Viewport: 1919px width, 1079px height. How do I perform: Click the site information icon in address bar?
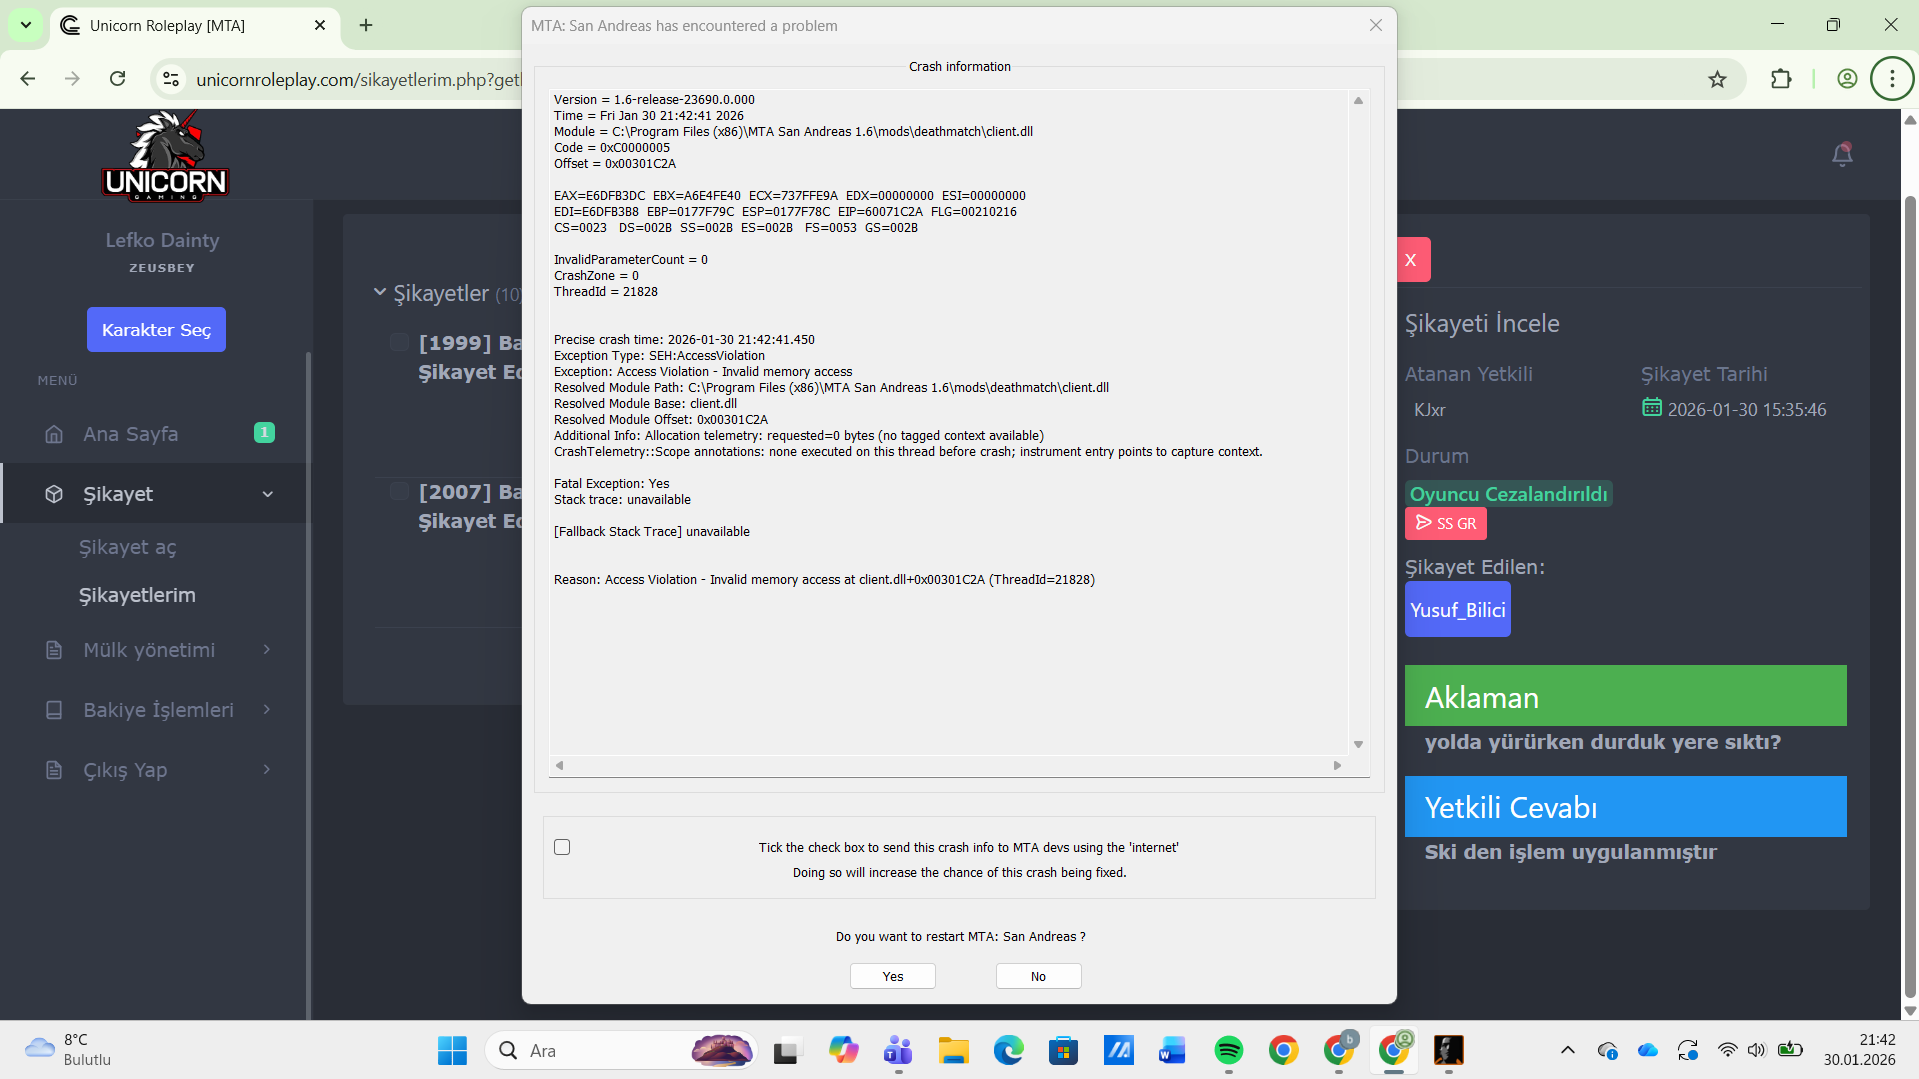point(171,79)
